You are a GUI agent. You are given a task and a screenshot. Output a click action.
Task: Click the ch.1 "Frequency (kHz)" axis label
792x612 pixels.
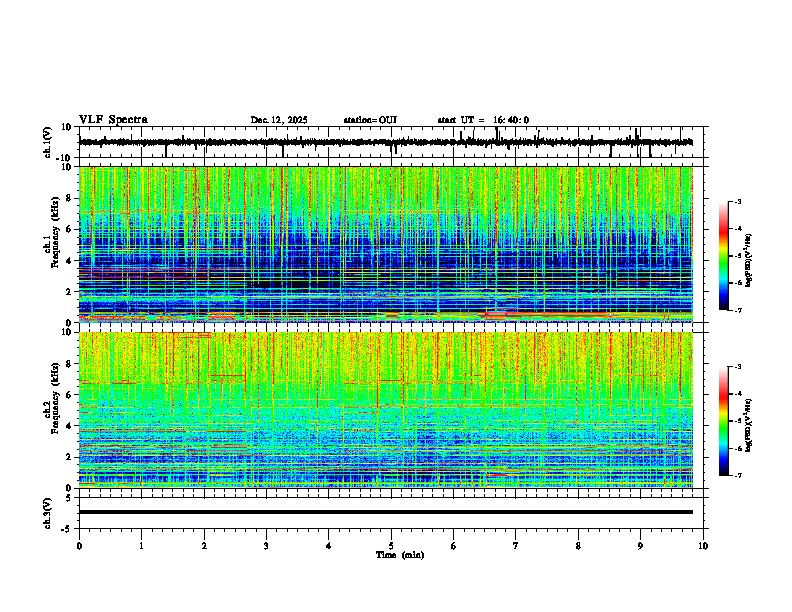55,233
